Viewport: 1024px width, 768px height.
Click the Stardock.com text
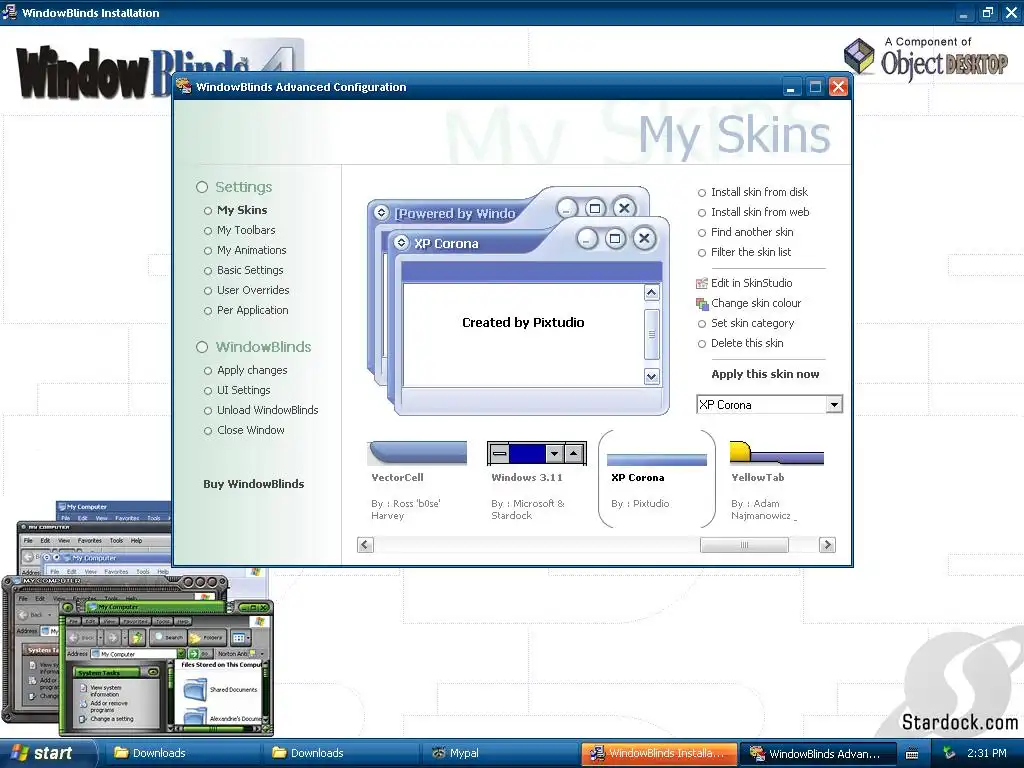[x=959, y=722]
